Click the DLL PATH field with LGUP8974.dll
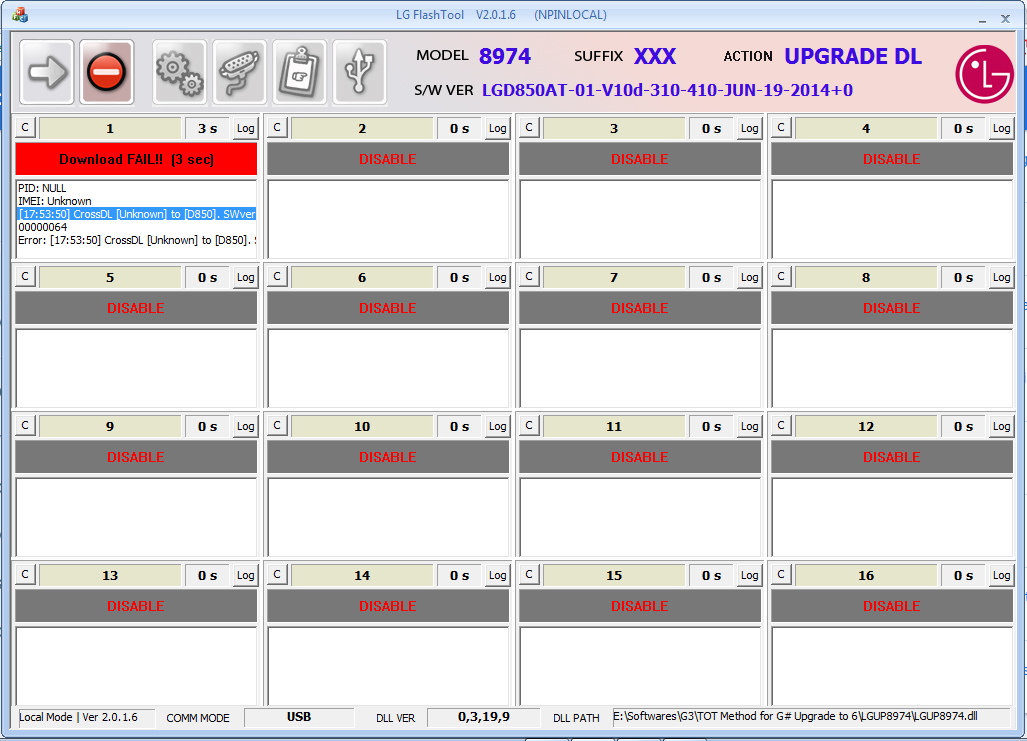Image resolution: width=1027 pixels, height=741 pixels. pos(811,717)
